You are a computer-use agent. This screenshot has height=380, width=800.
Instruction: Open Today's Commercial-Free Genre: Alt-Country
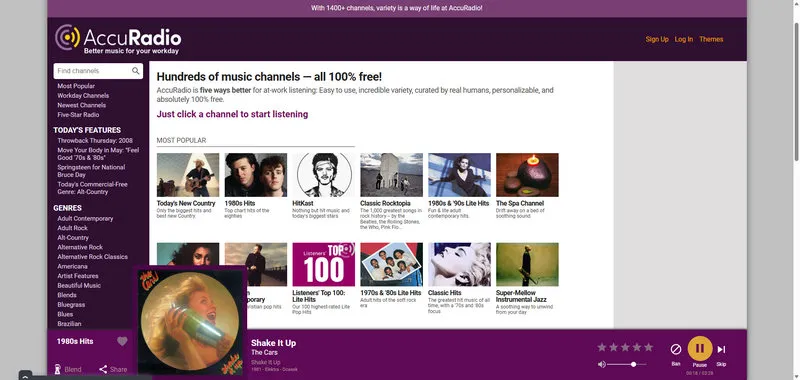[x=92, y=188]
